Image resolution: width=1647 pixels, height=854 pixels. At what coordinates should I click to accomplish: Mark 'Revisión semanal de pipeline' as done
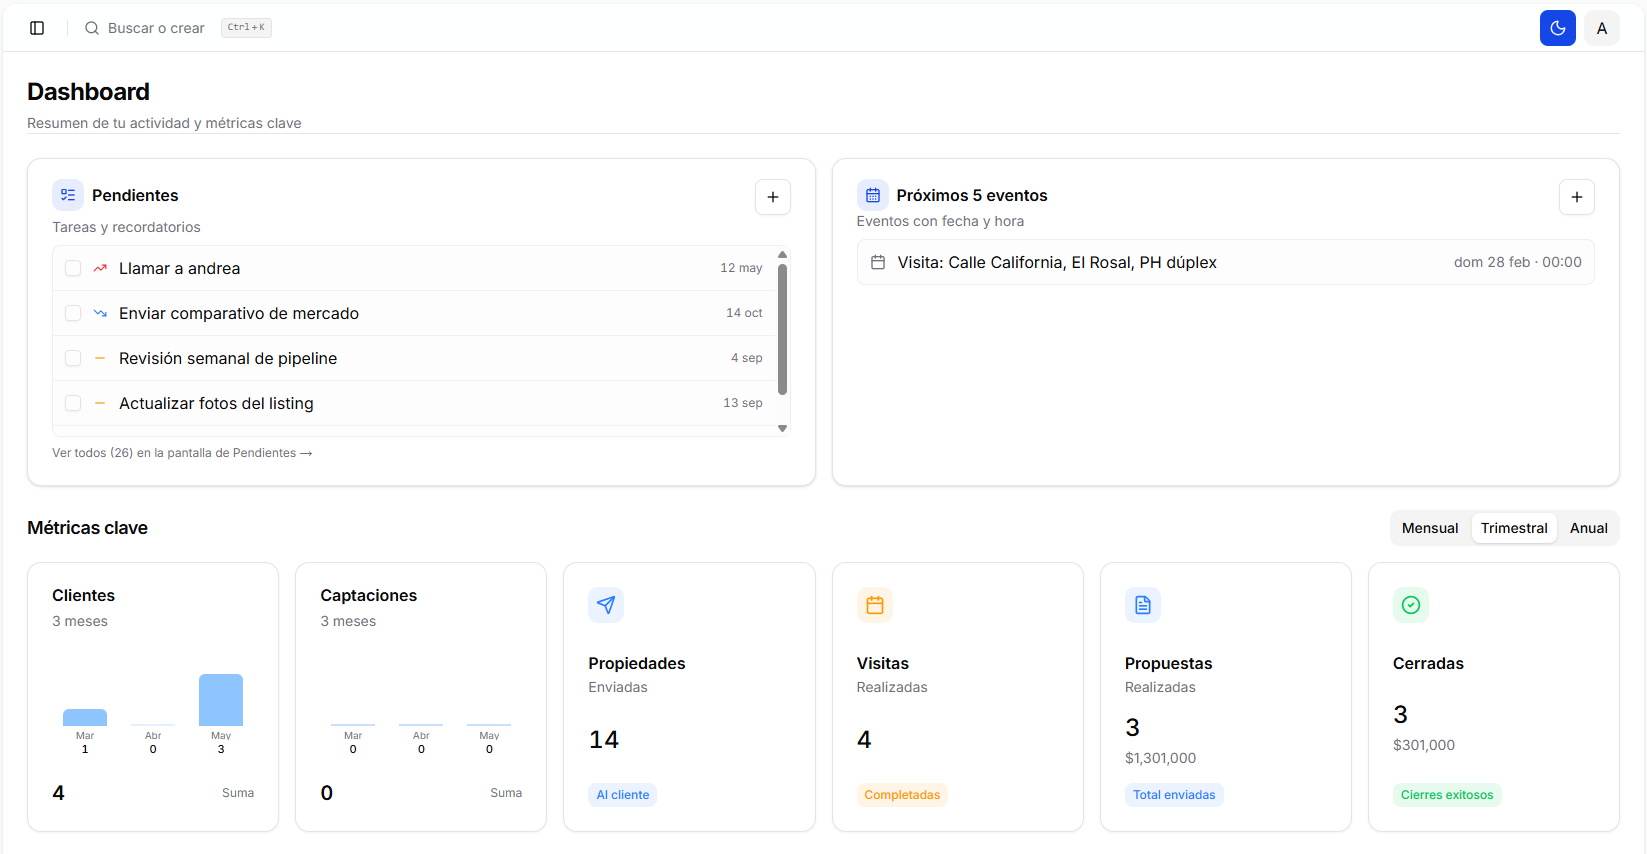click(73, 358)
